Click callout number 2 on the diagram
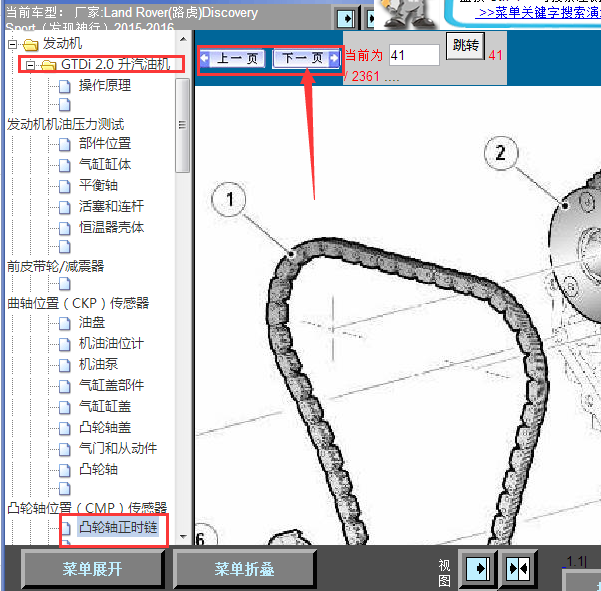The height and width of the screenshot is (591, 601). pos(501,153)
